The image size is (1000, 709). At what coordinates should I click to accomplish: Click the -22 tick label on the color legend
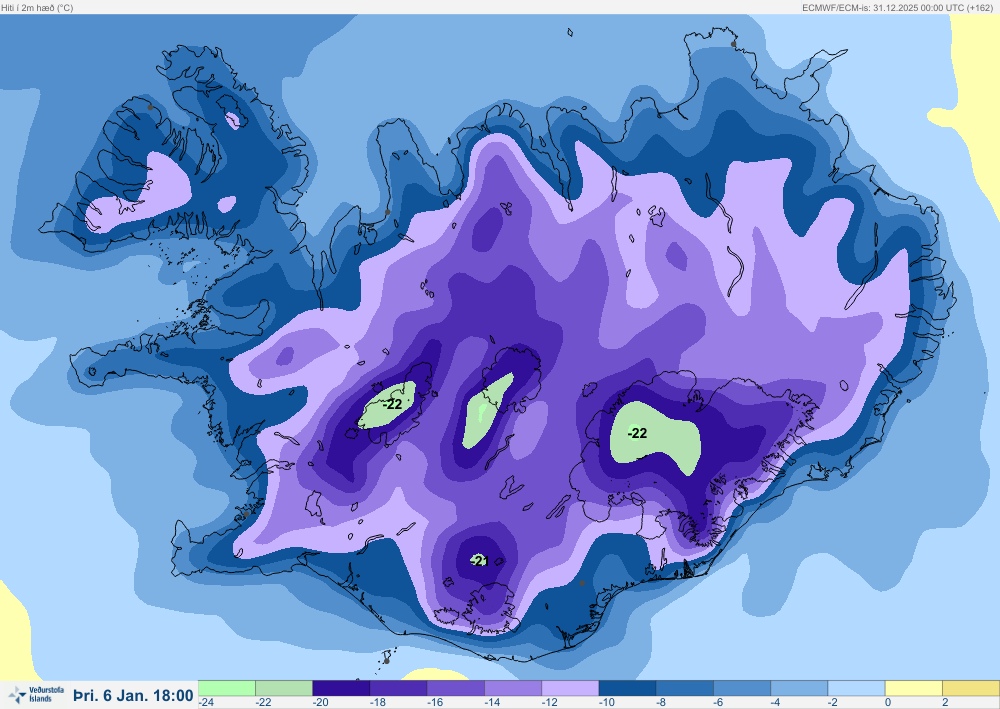click(263, 703)
